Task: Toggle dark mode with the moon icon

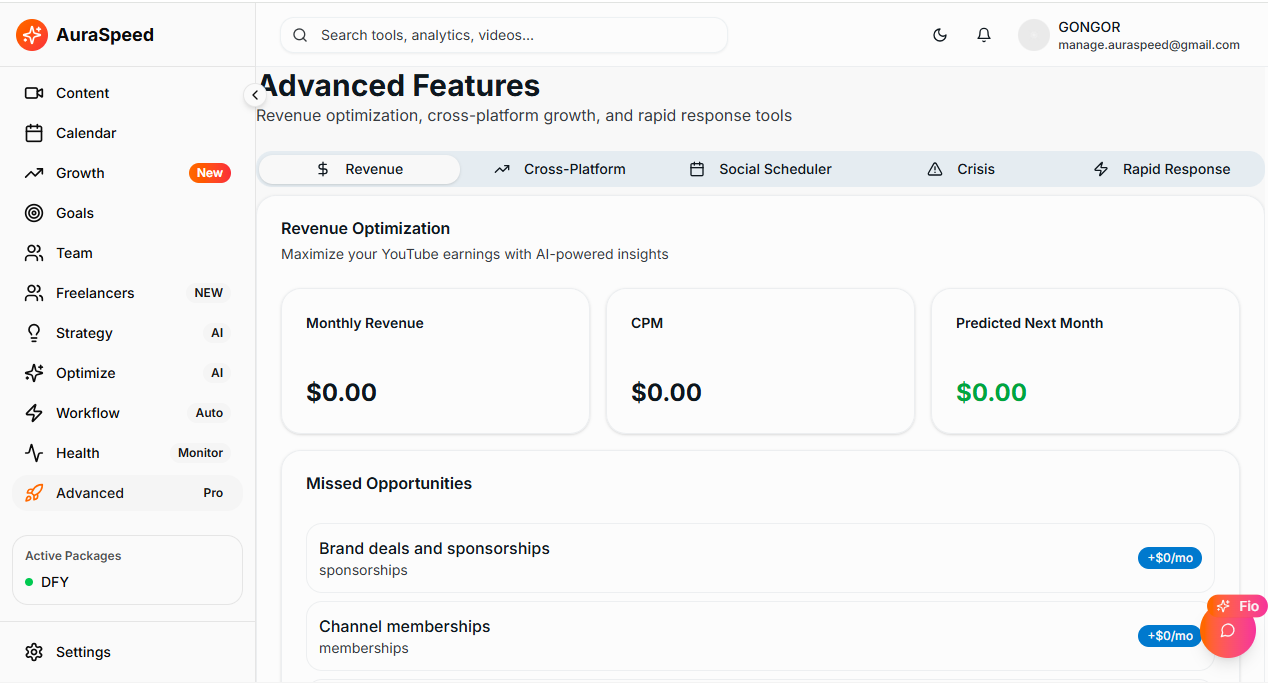Action: coord(939,34)
